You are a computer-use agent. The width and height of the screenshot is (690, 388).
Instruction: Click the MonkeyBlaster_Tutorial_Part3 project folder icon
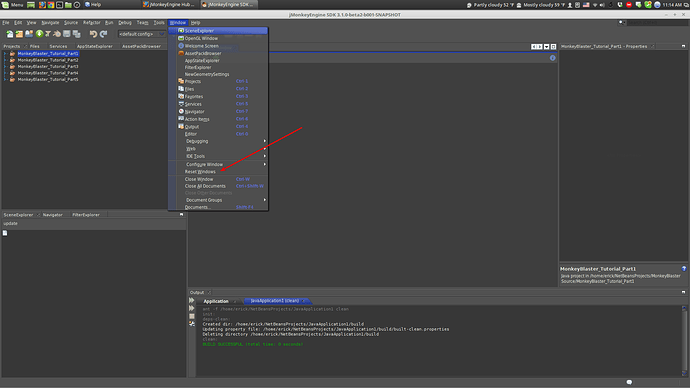point(12,66)
